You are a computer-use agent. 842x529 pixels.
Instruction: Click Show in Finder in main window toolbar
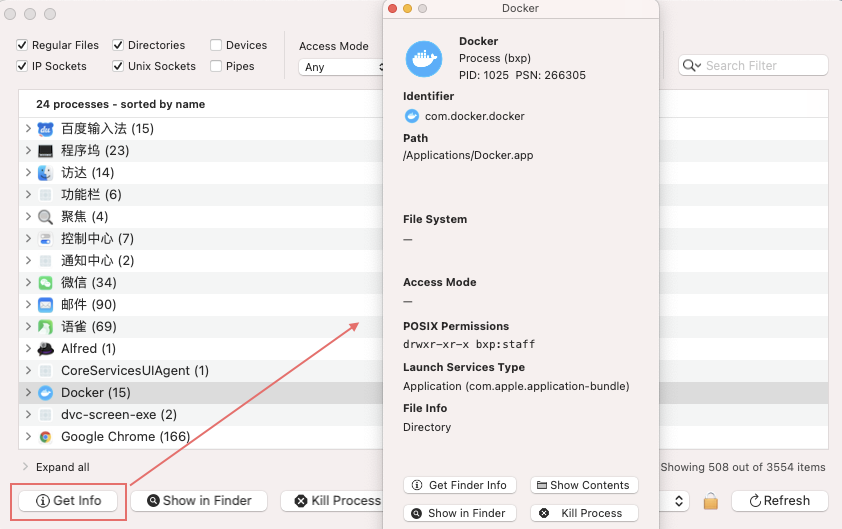199,501
